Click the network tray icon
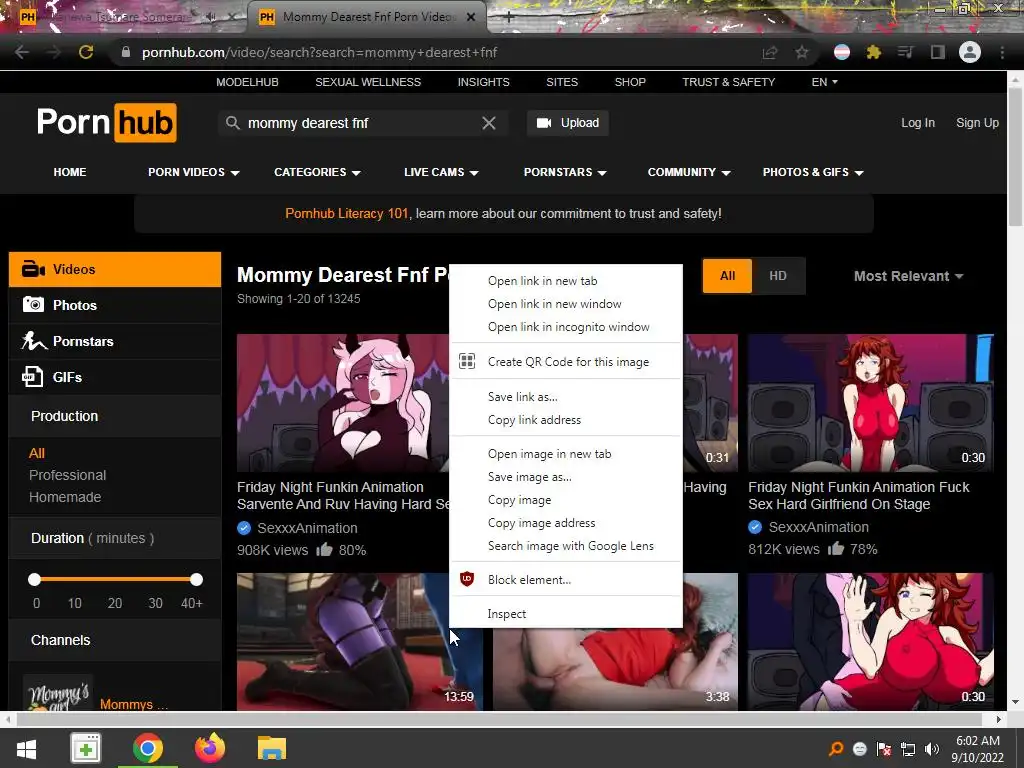This screenshot has height=768, width=1024. tap(908, 749)
